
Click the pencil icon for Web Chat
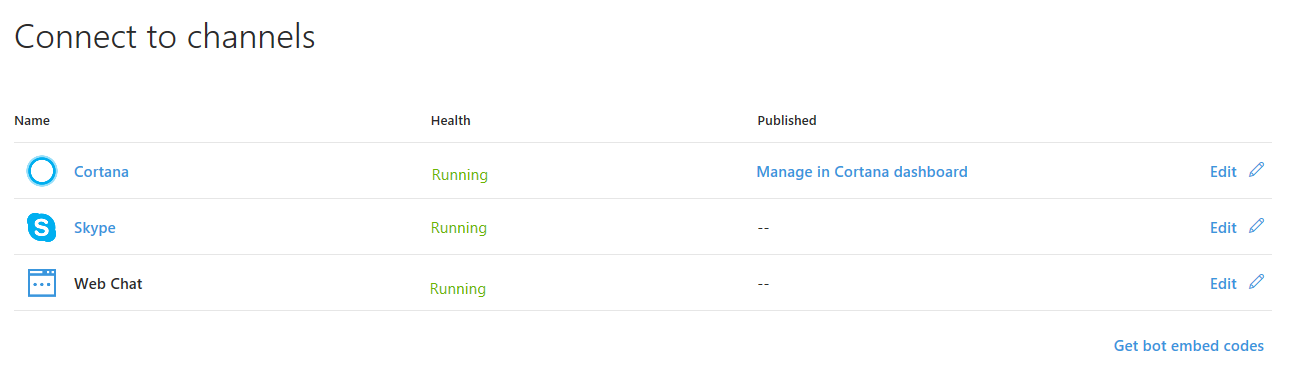(x=1257, y=282)
